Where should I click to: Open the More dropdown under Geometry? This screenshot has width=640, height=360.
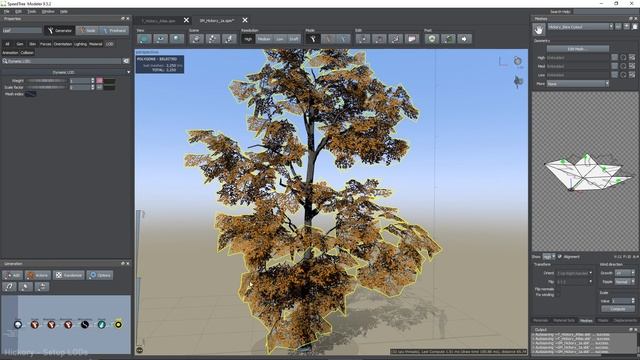pyautogui.click(x=578, y=84)
